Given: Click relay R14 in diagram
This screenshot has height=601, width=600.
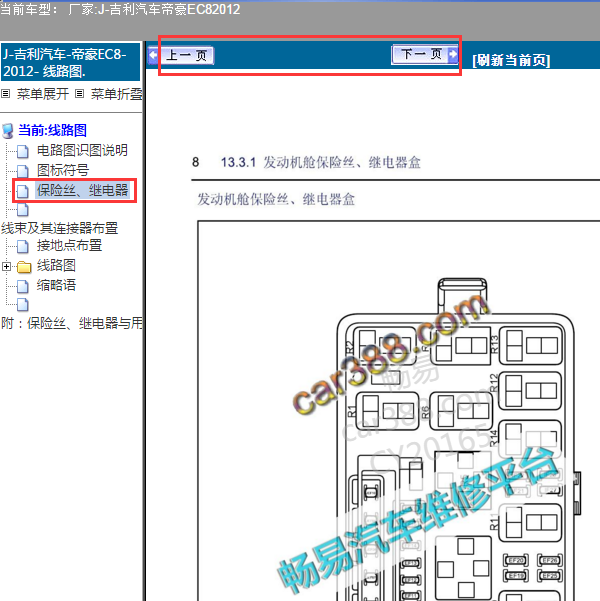Looking at the screenshot, I should pyautogui.click(x=531, y=437).
